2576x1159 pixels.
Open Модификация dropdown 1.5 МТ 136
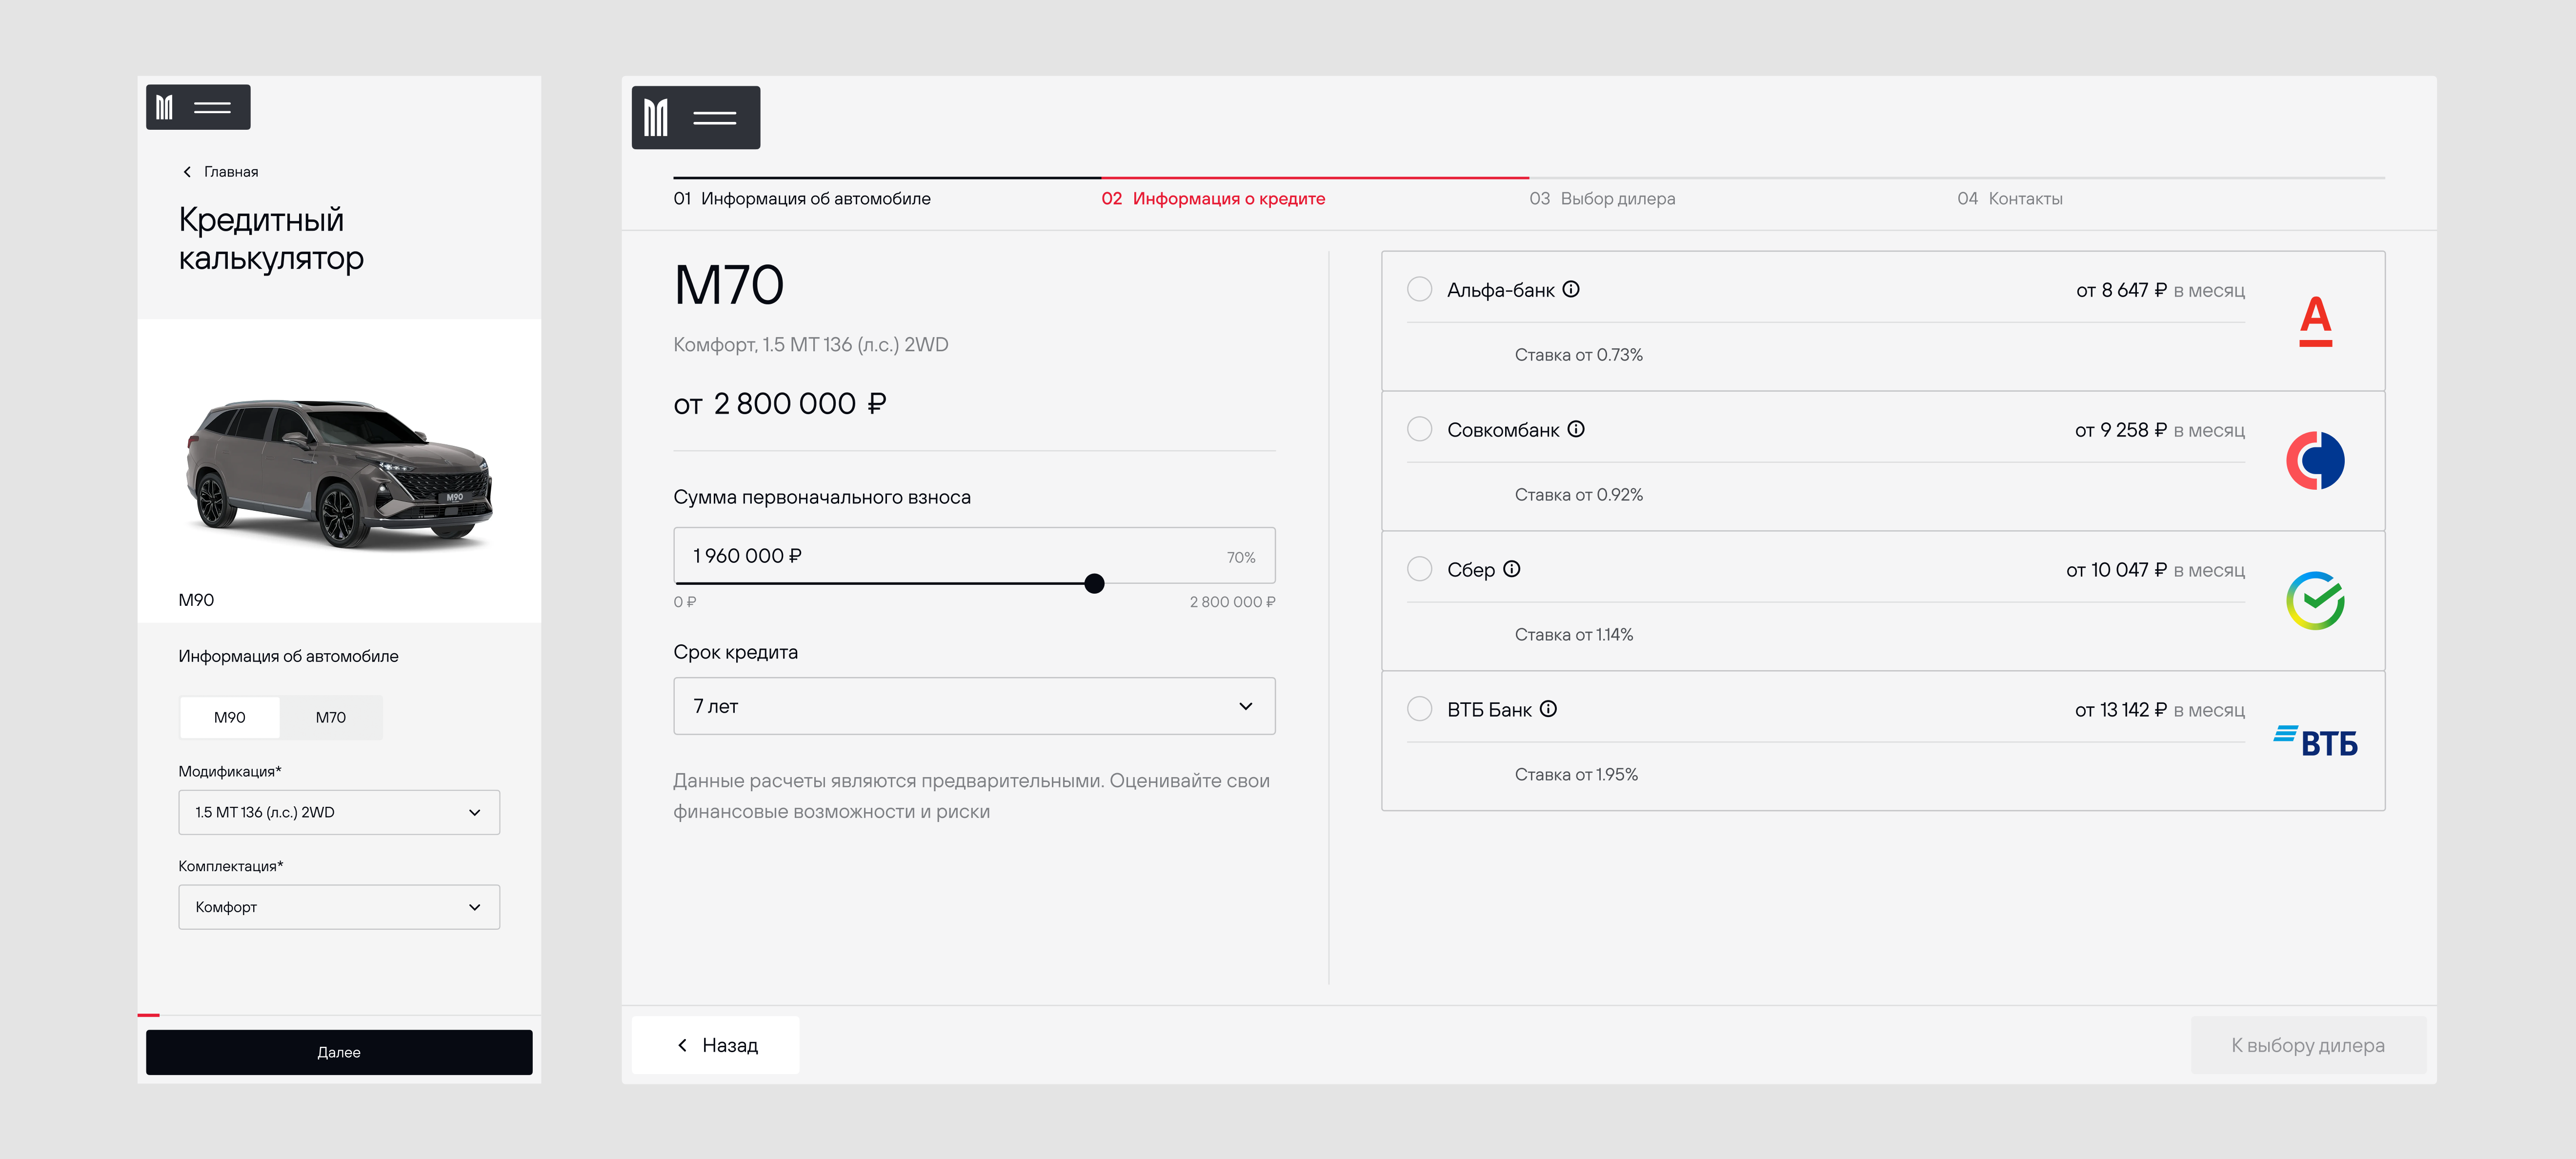tap(339, 812)
